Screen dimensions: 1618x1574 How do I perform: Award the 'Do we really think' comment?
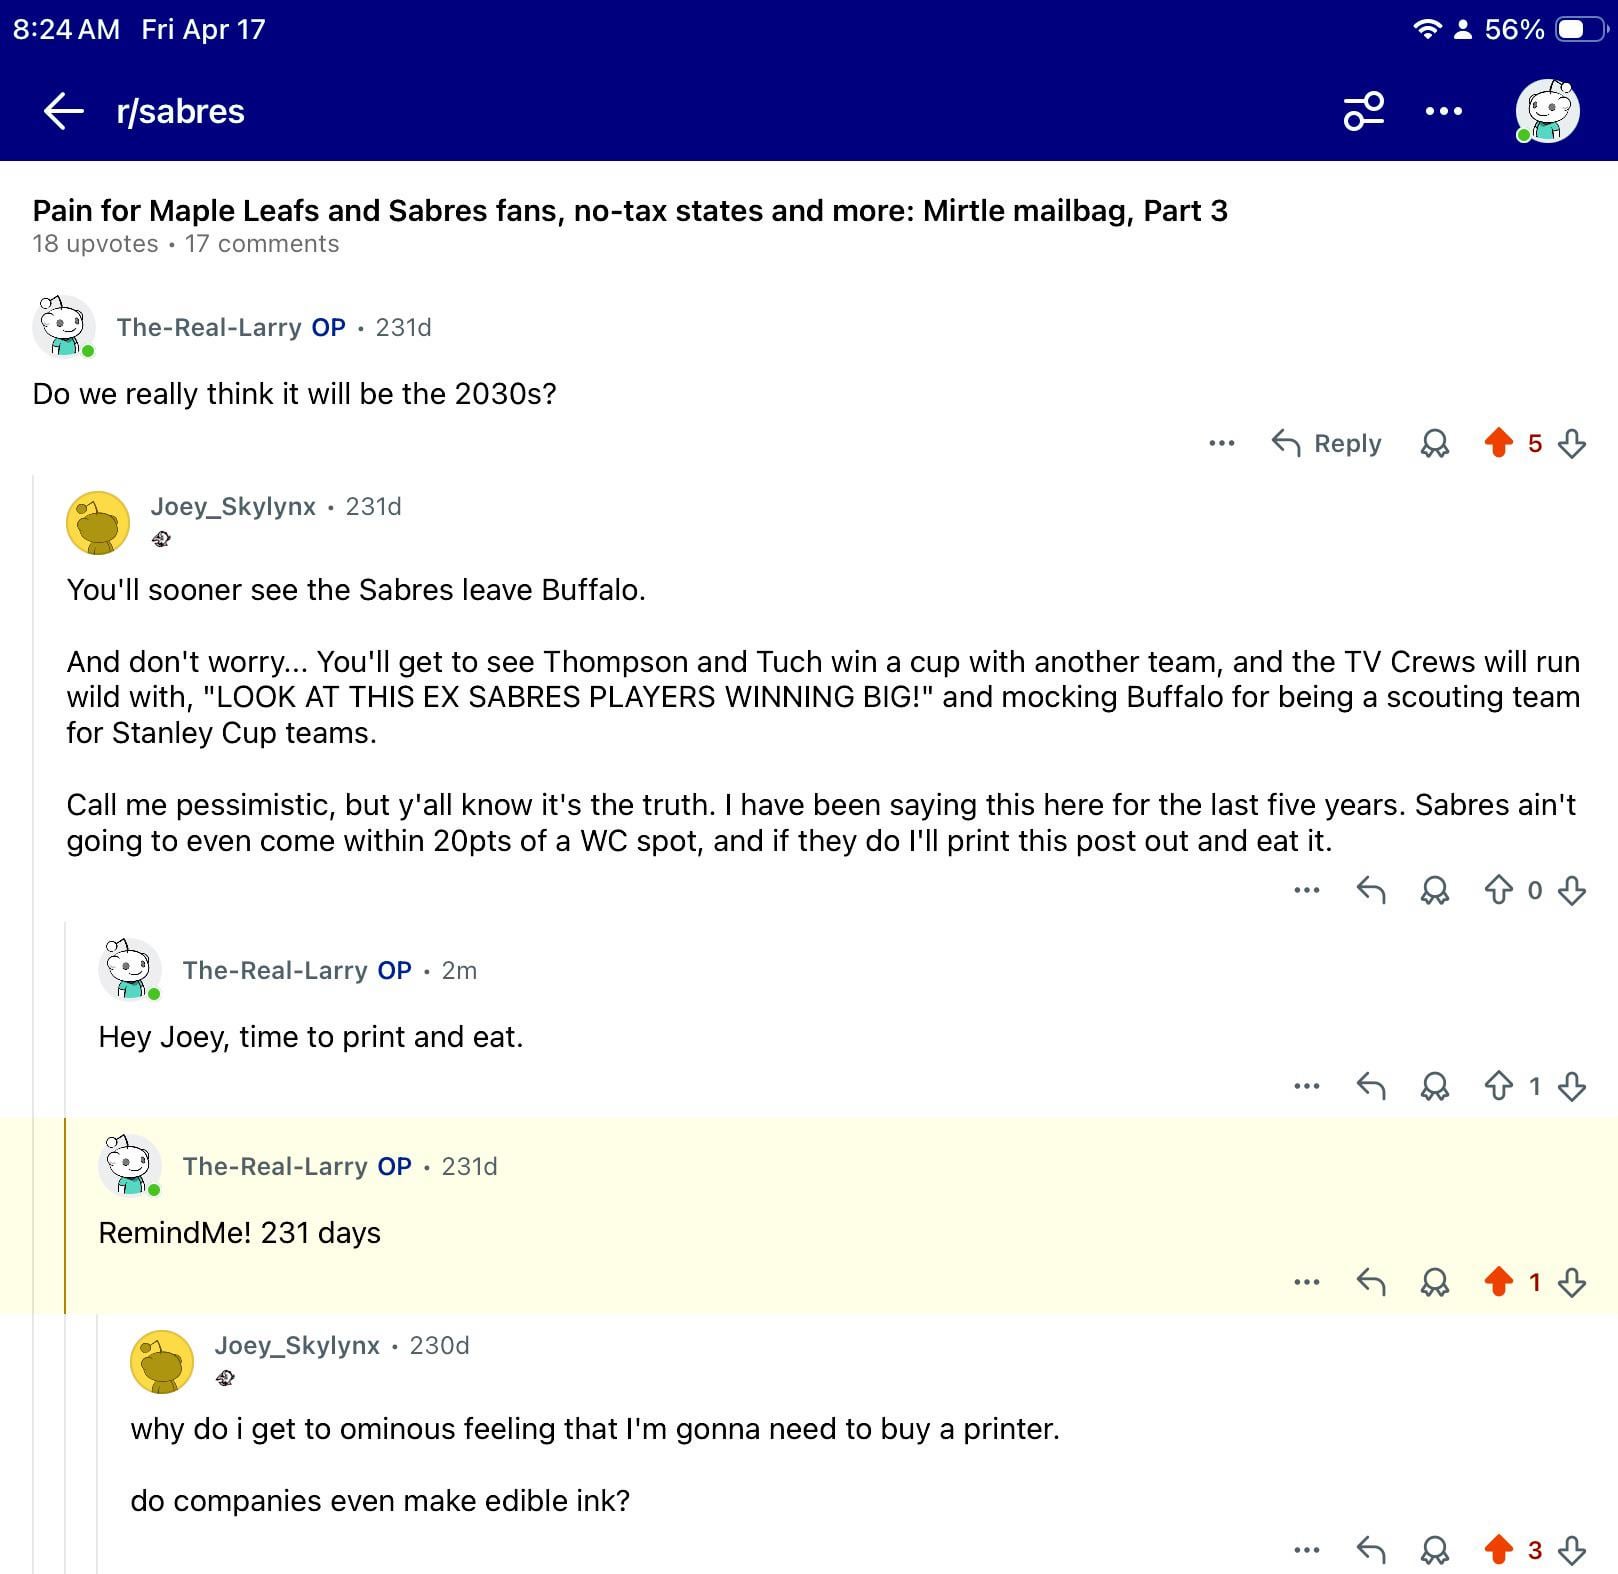(1435, 443)
